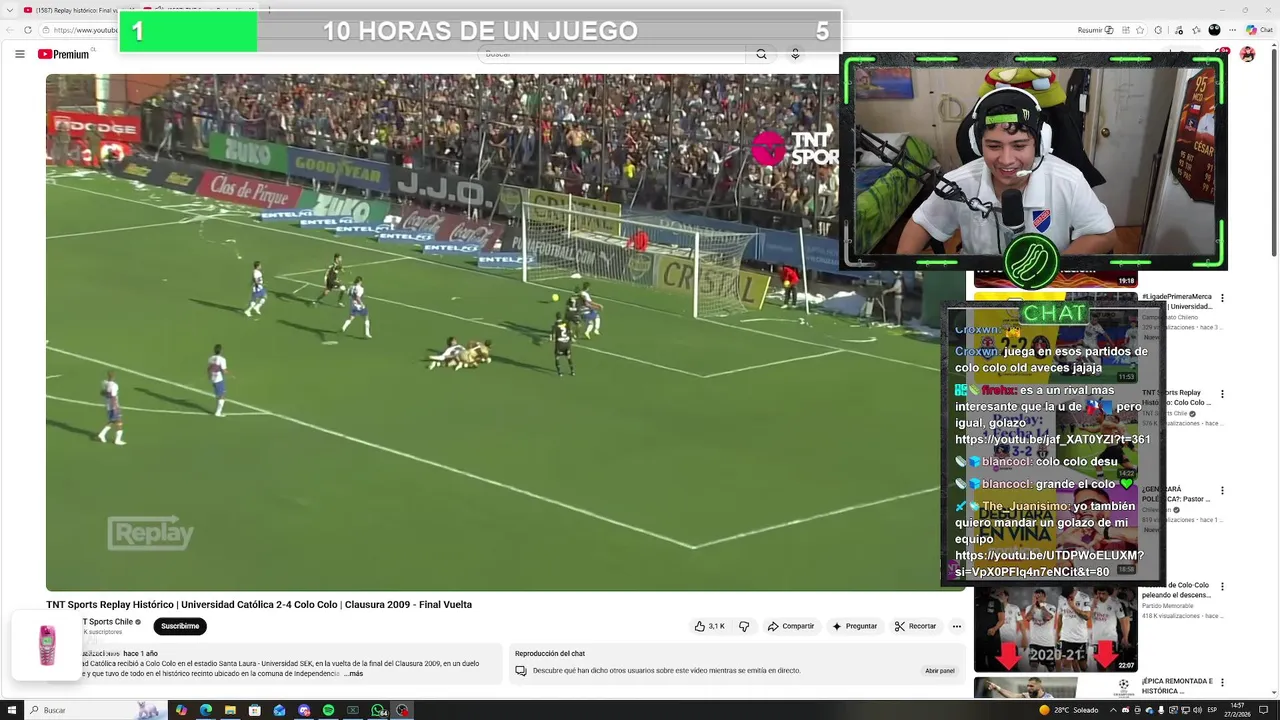Open browser Settings and more ellipsis
This screenshot has height=720, width=1280.
pyautogui.click(x=1232, y=30)
